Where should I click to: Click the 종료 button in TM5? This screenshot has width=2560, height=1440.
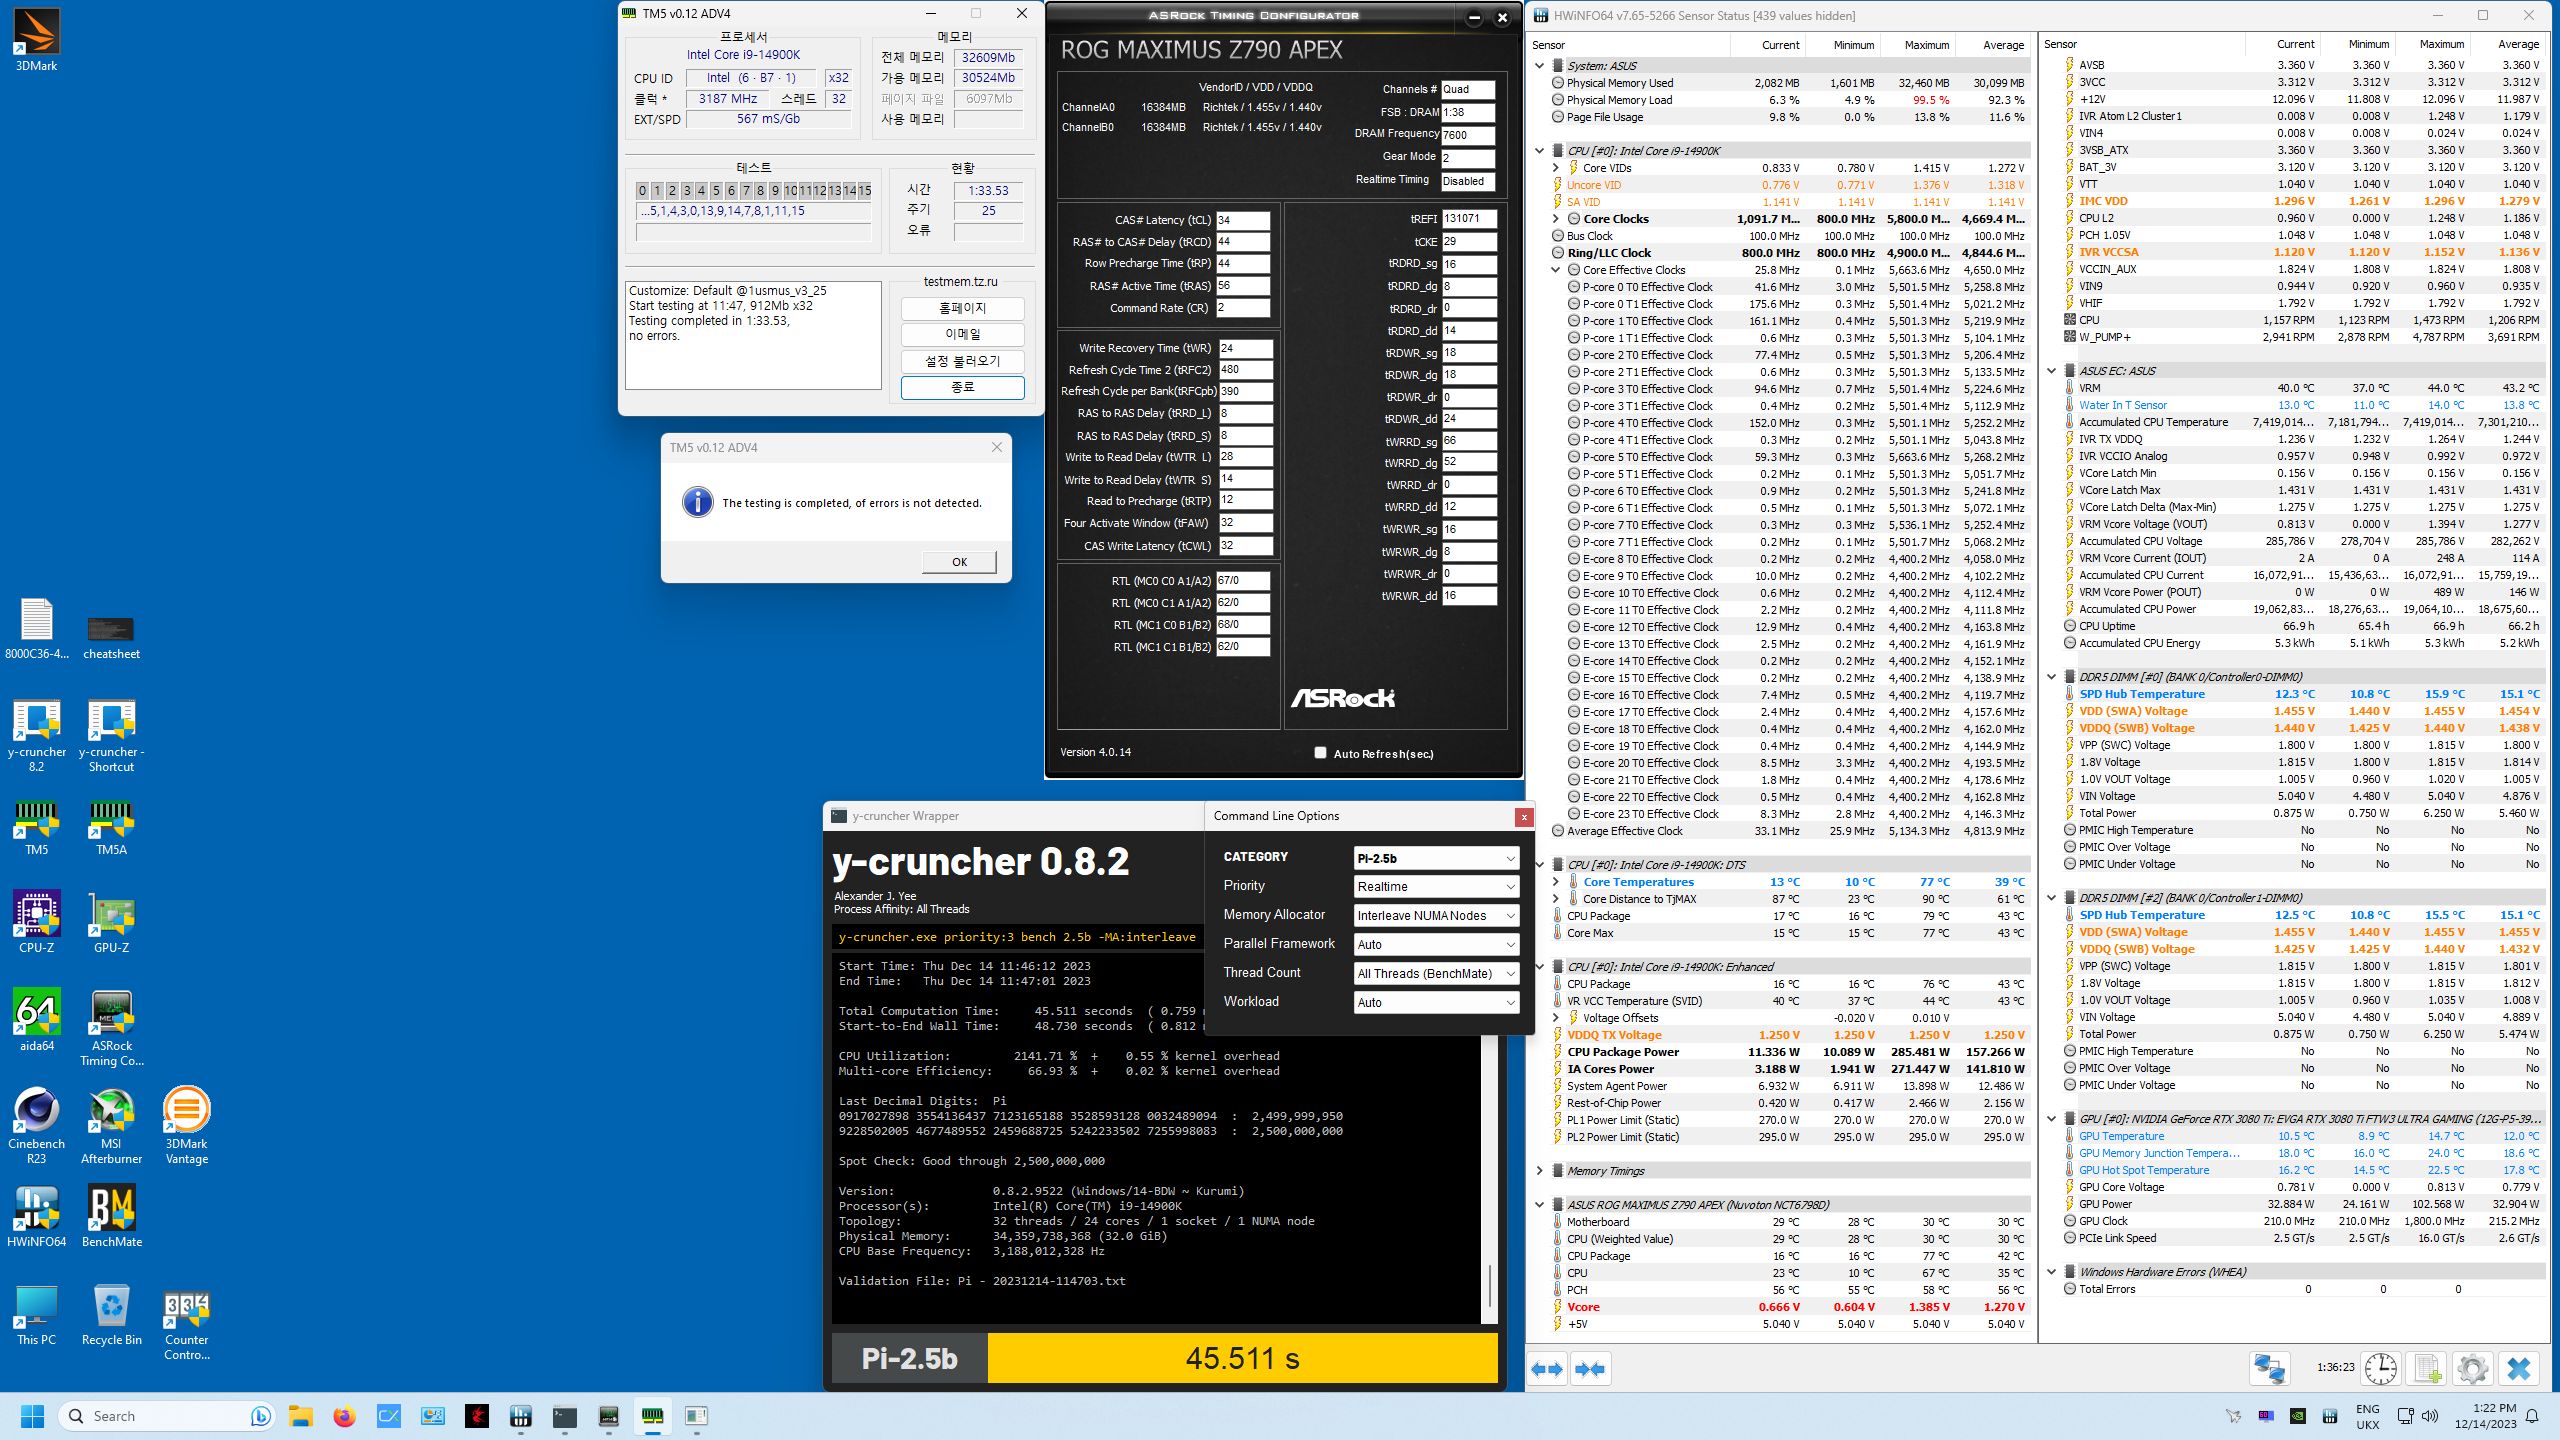(x=962, y=387)
